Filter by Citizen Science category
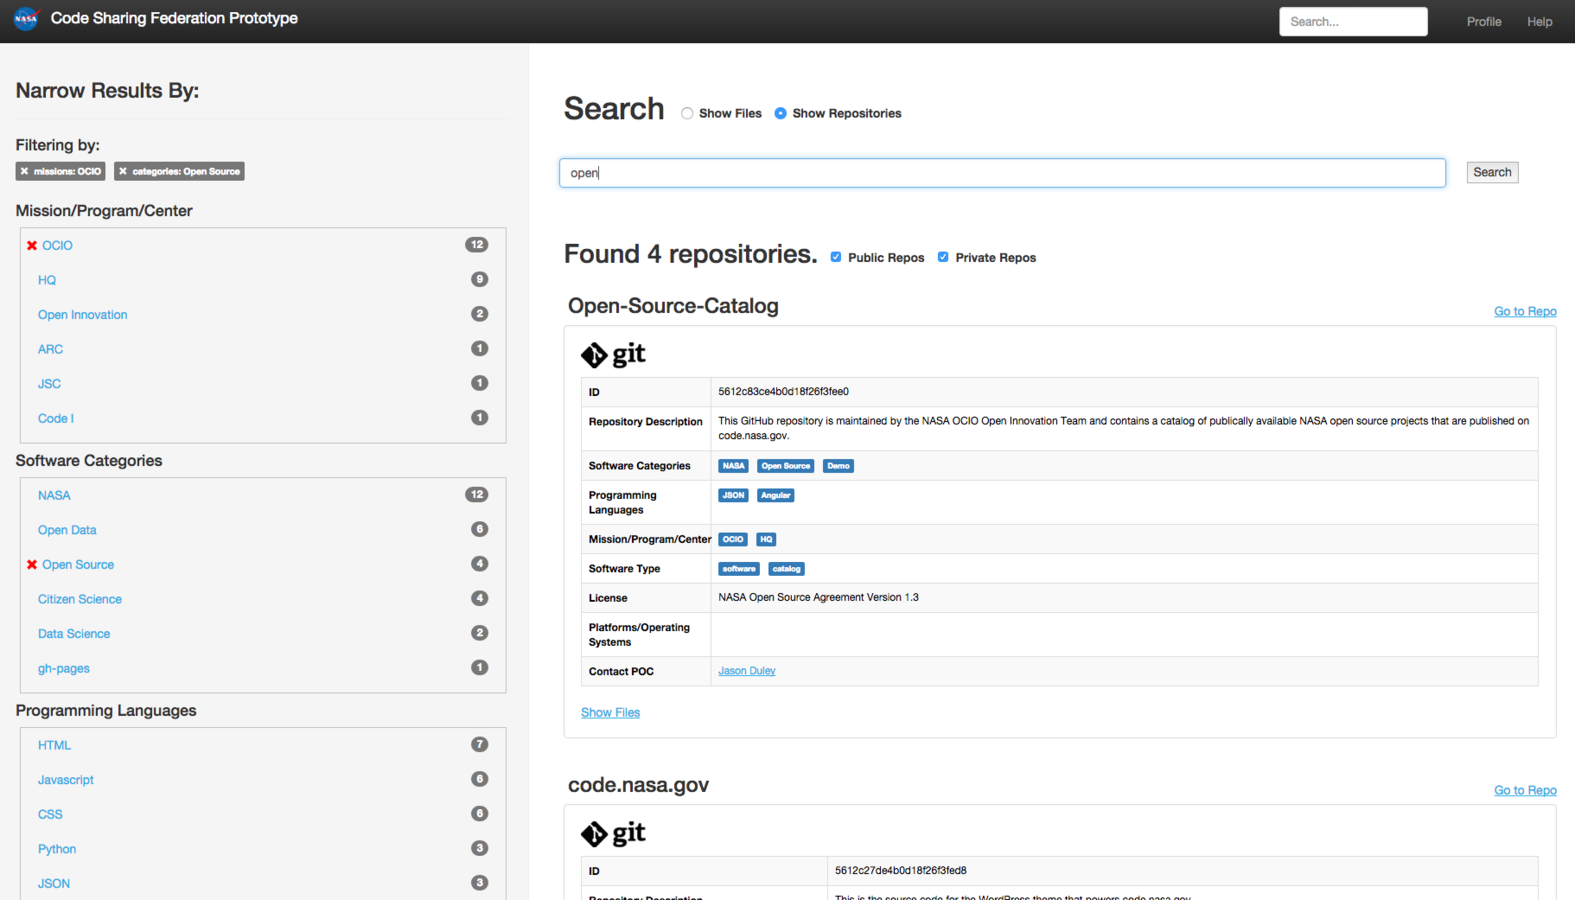1575x900 pixels. (x=80, y=599)
